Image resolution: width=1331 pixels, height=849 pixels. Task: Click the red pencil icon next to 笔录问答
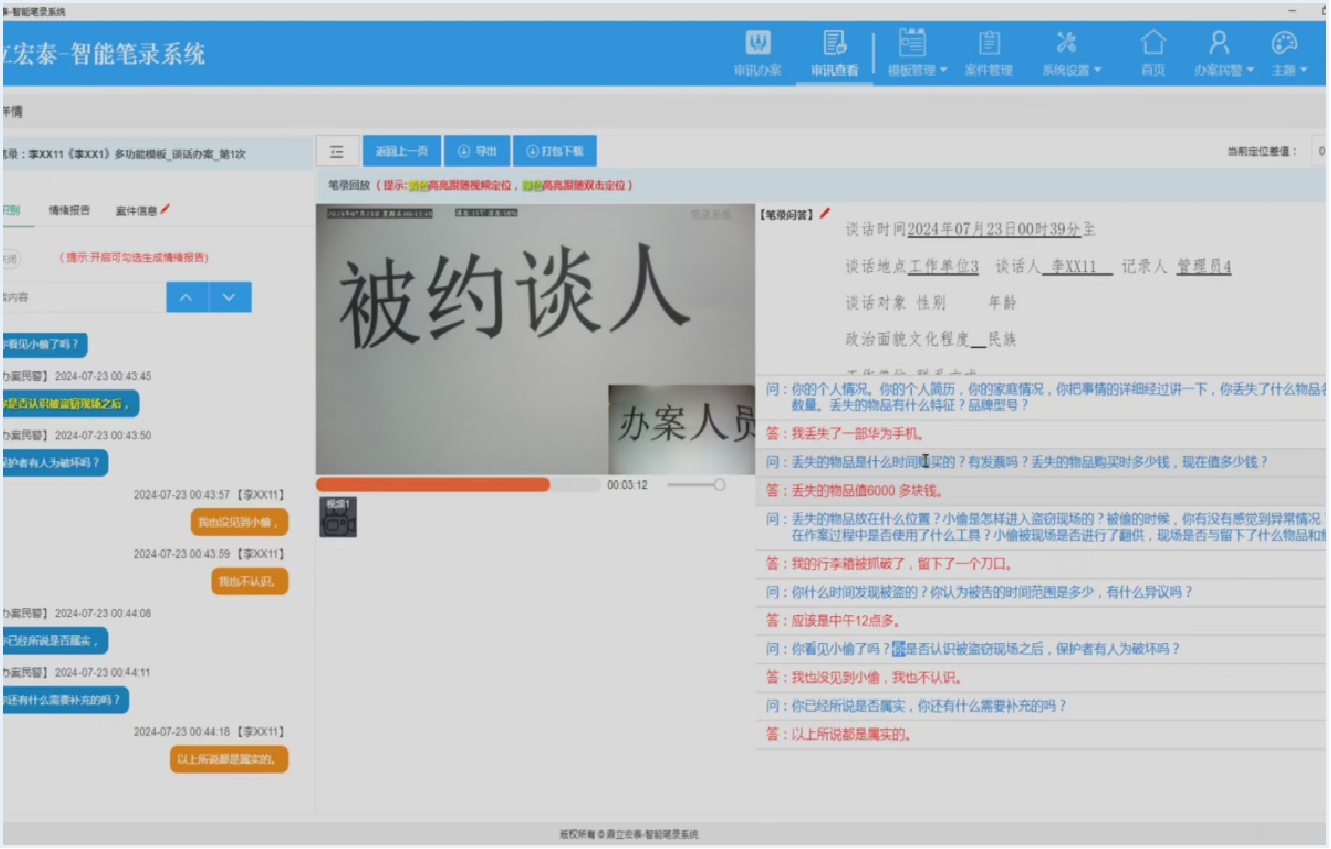click(825, 213)
